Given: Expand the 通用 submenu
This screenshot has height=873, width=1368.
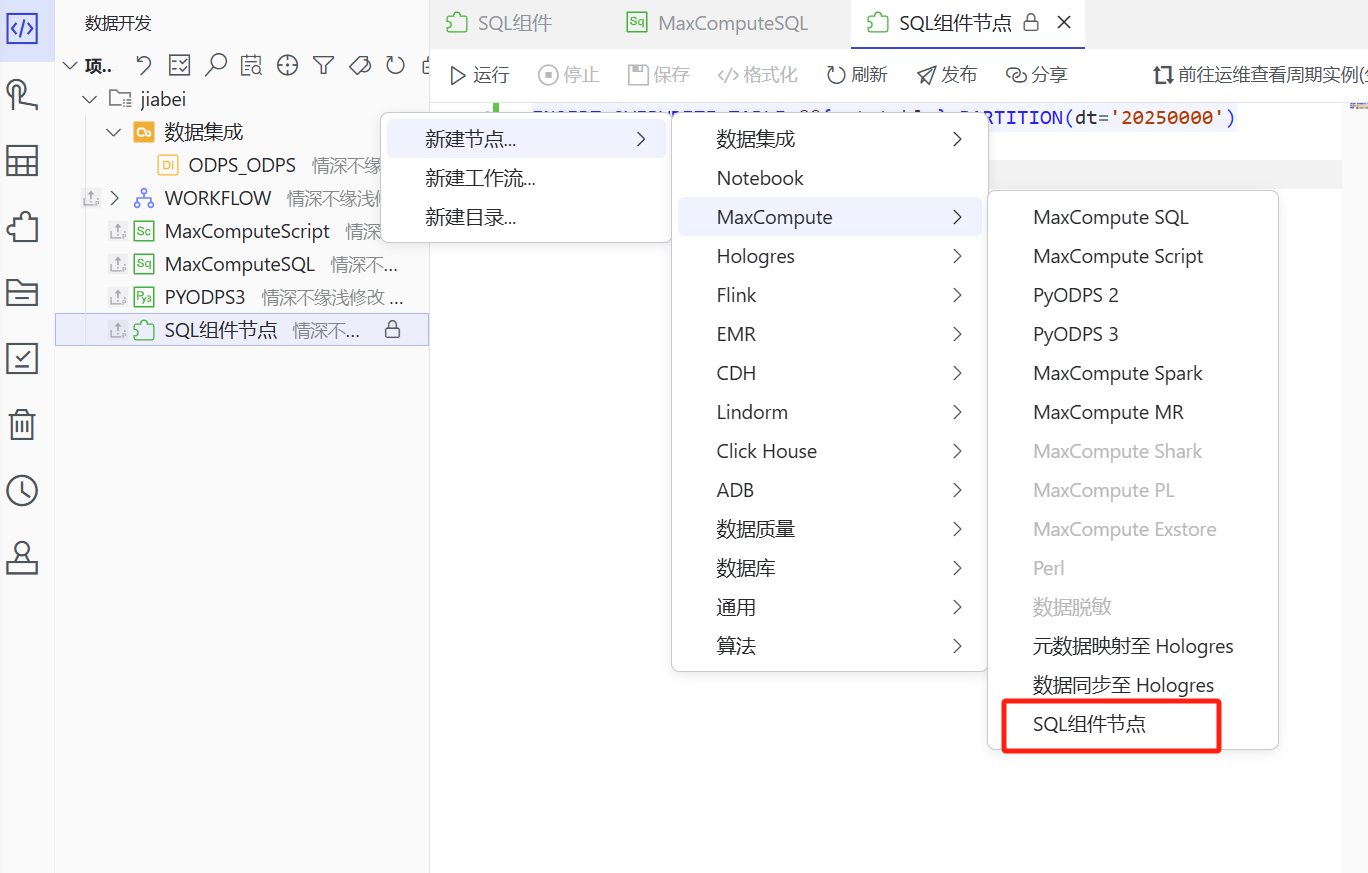Looking at the screenshot, I should (x=830, y=607).
